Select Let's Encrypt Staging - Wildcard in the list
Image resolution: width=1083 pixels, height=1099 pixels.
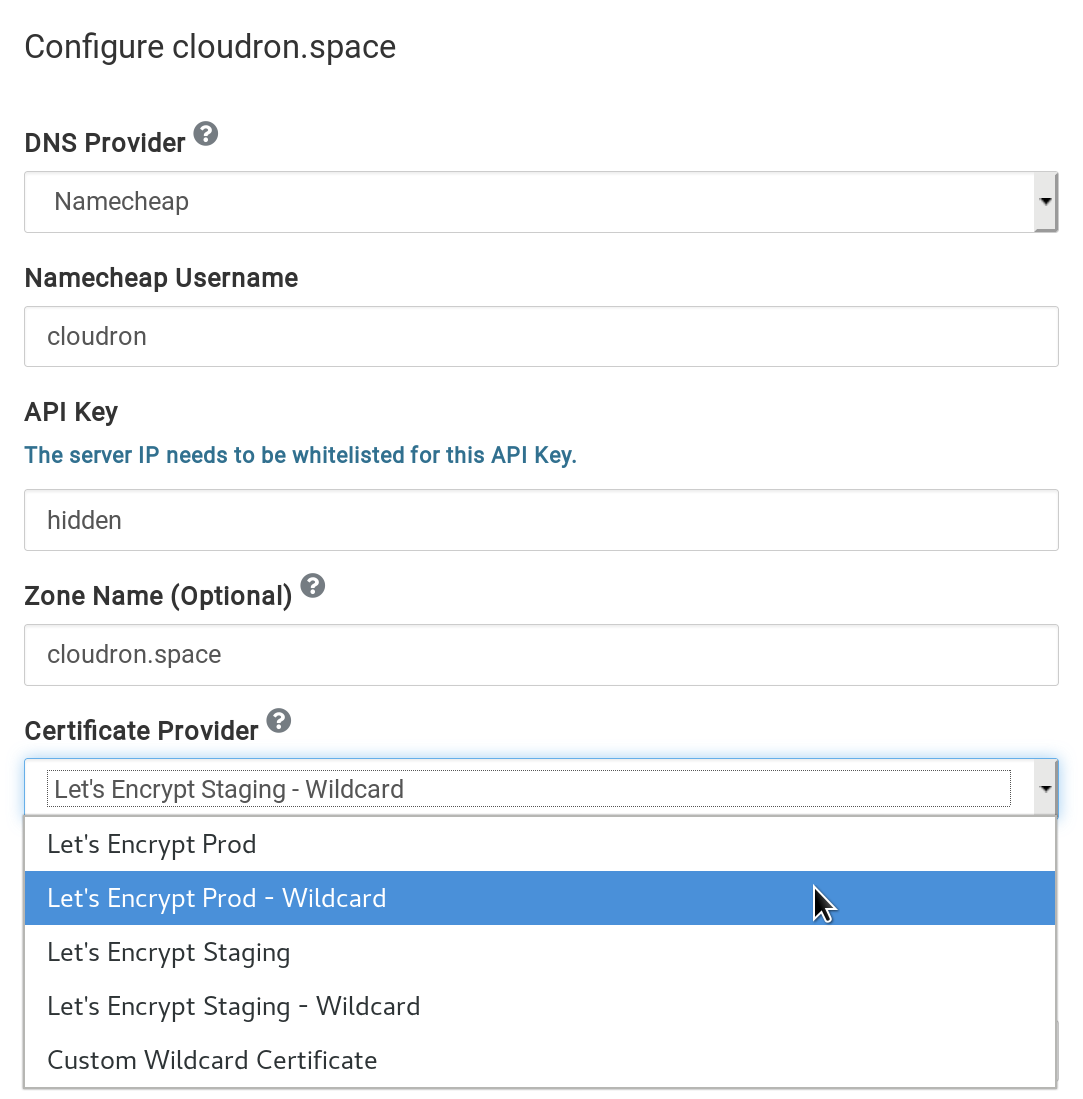click(234, 1006)
